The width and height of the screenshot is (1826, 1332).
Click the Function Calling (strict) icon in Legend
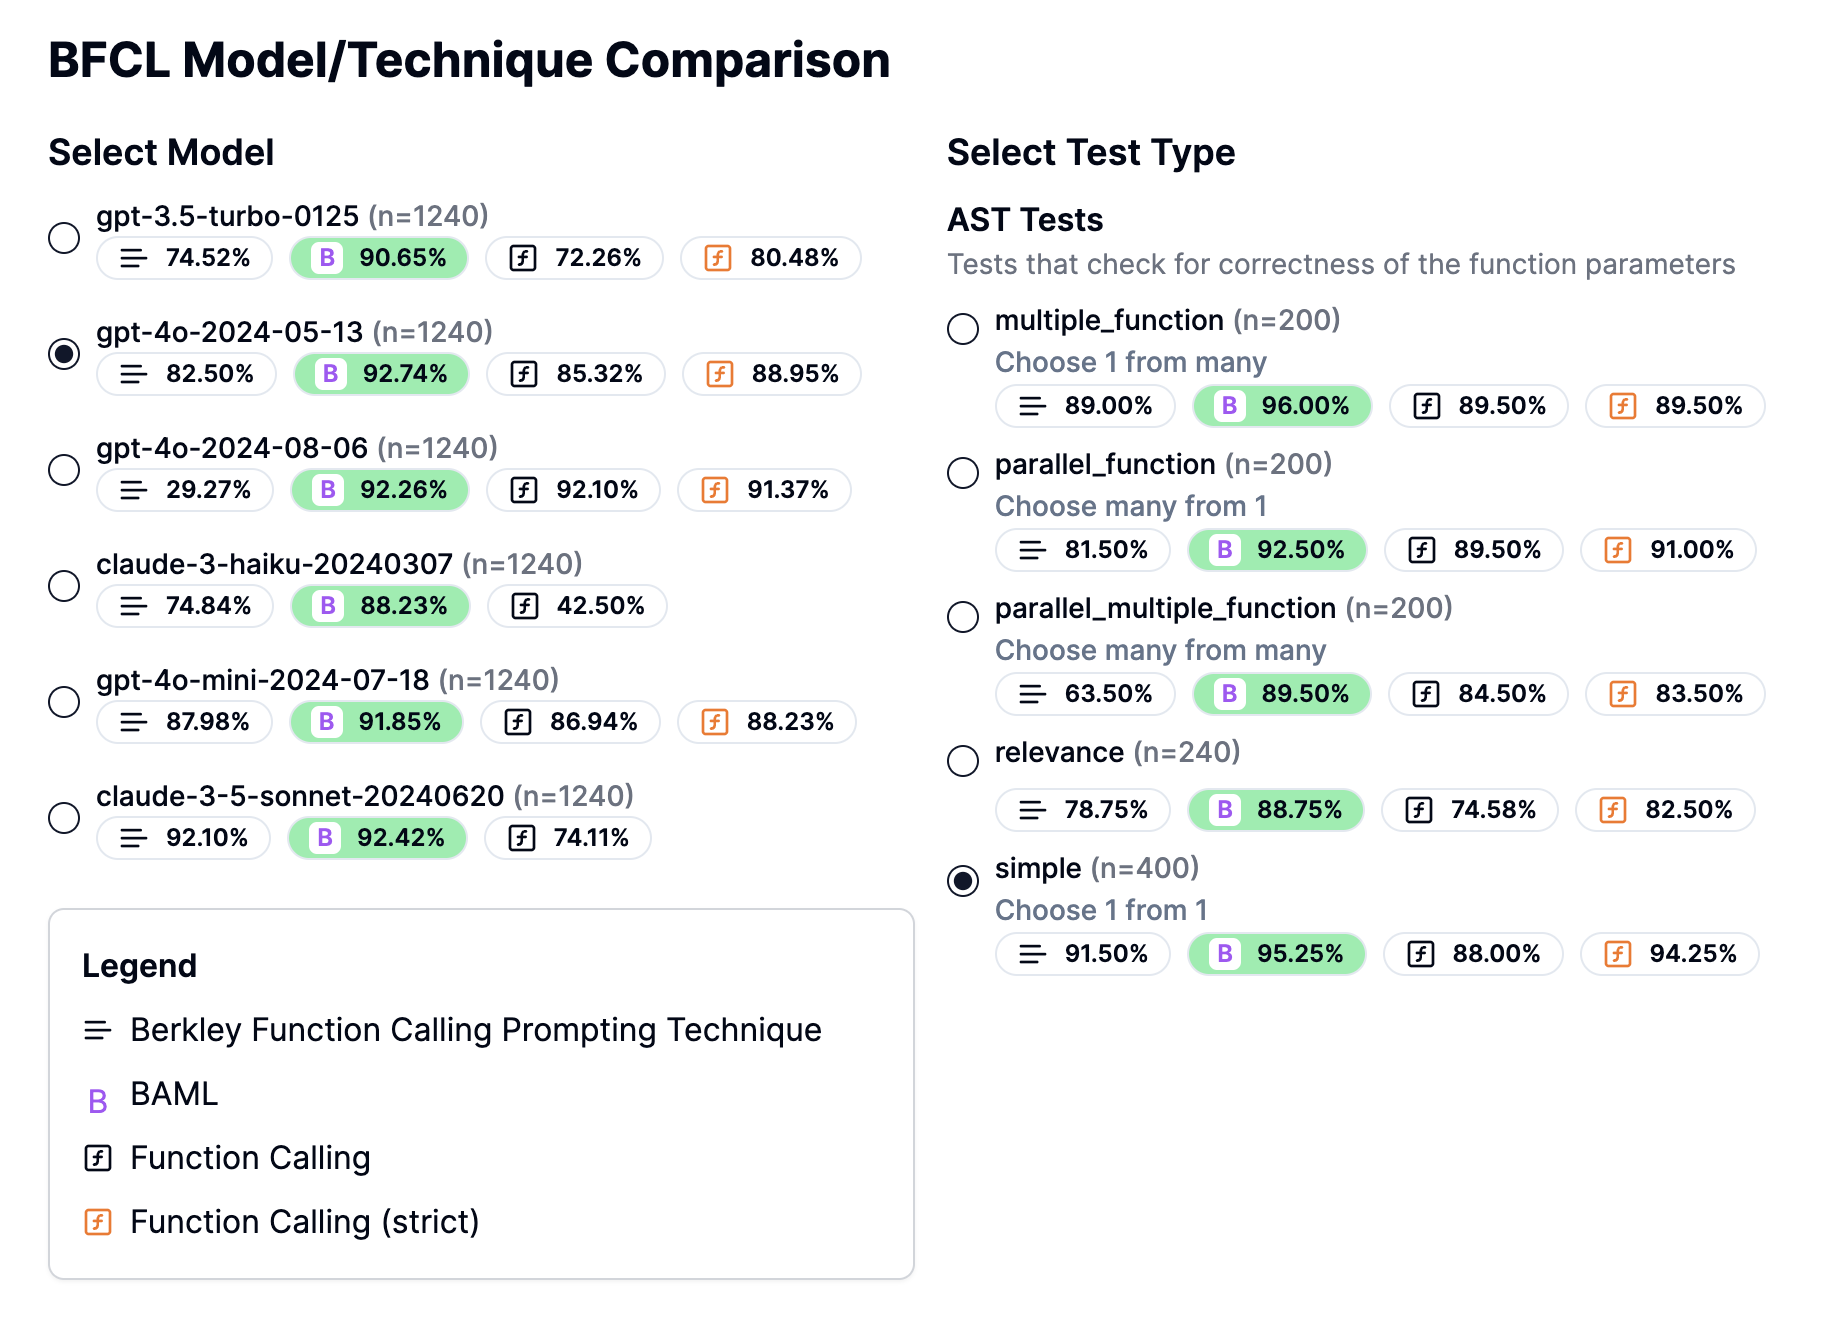point(98,1222)
